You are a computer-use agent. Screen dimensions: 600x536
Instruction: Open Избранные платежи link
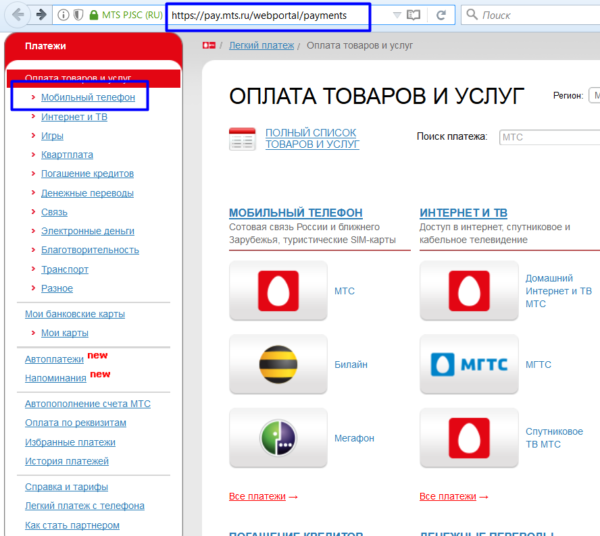click(x=70, y=443)
